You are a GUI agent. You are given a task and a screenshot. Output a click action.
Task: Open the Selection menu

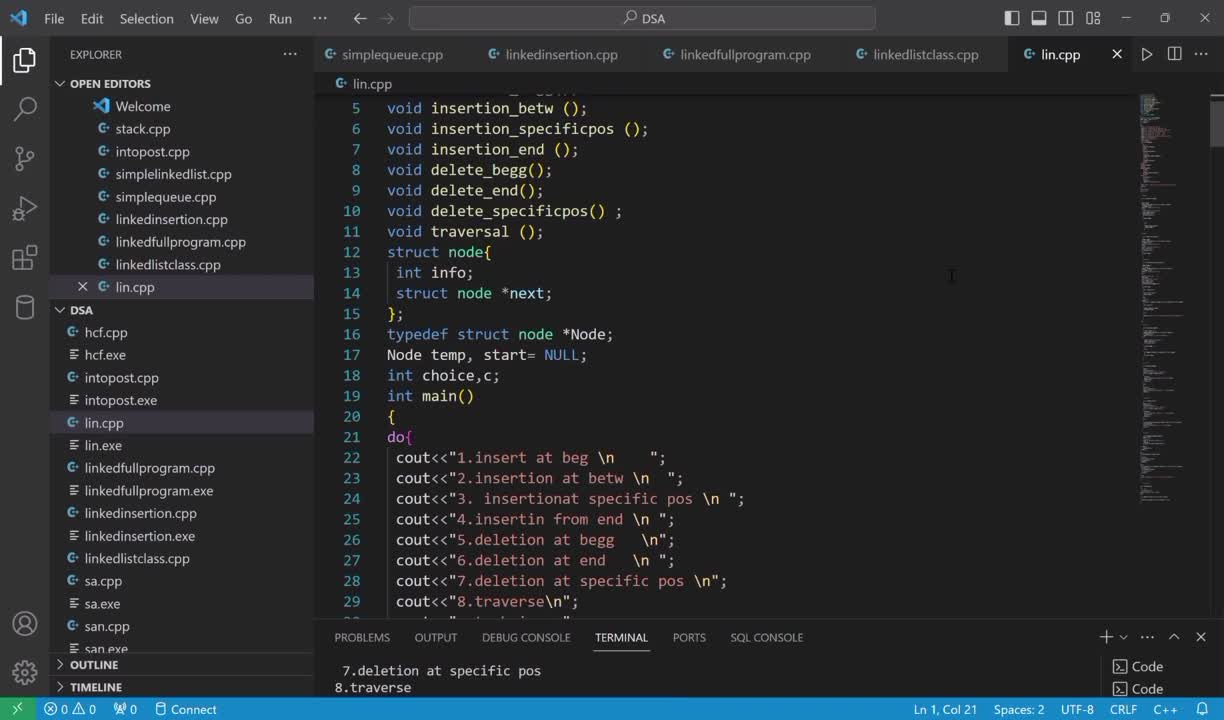(x=146, y=18)
